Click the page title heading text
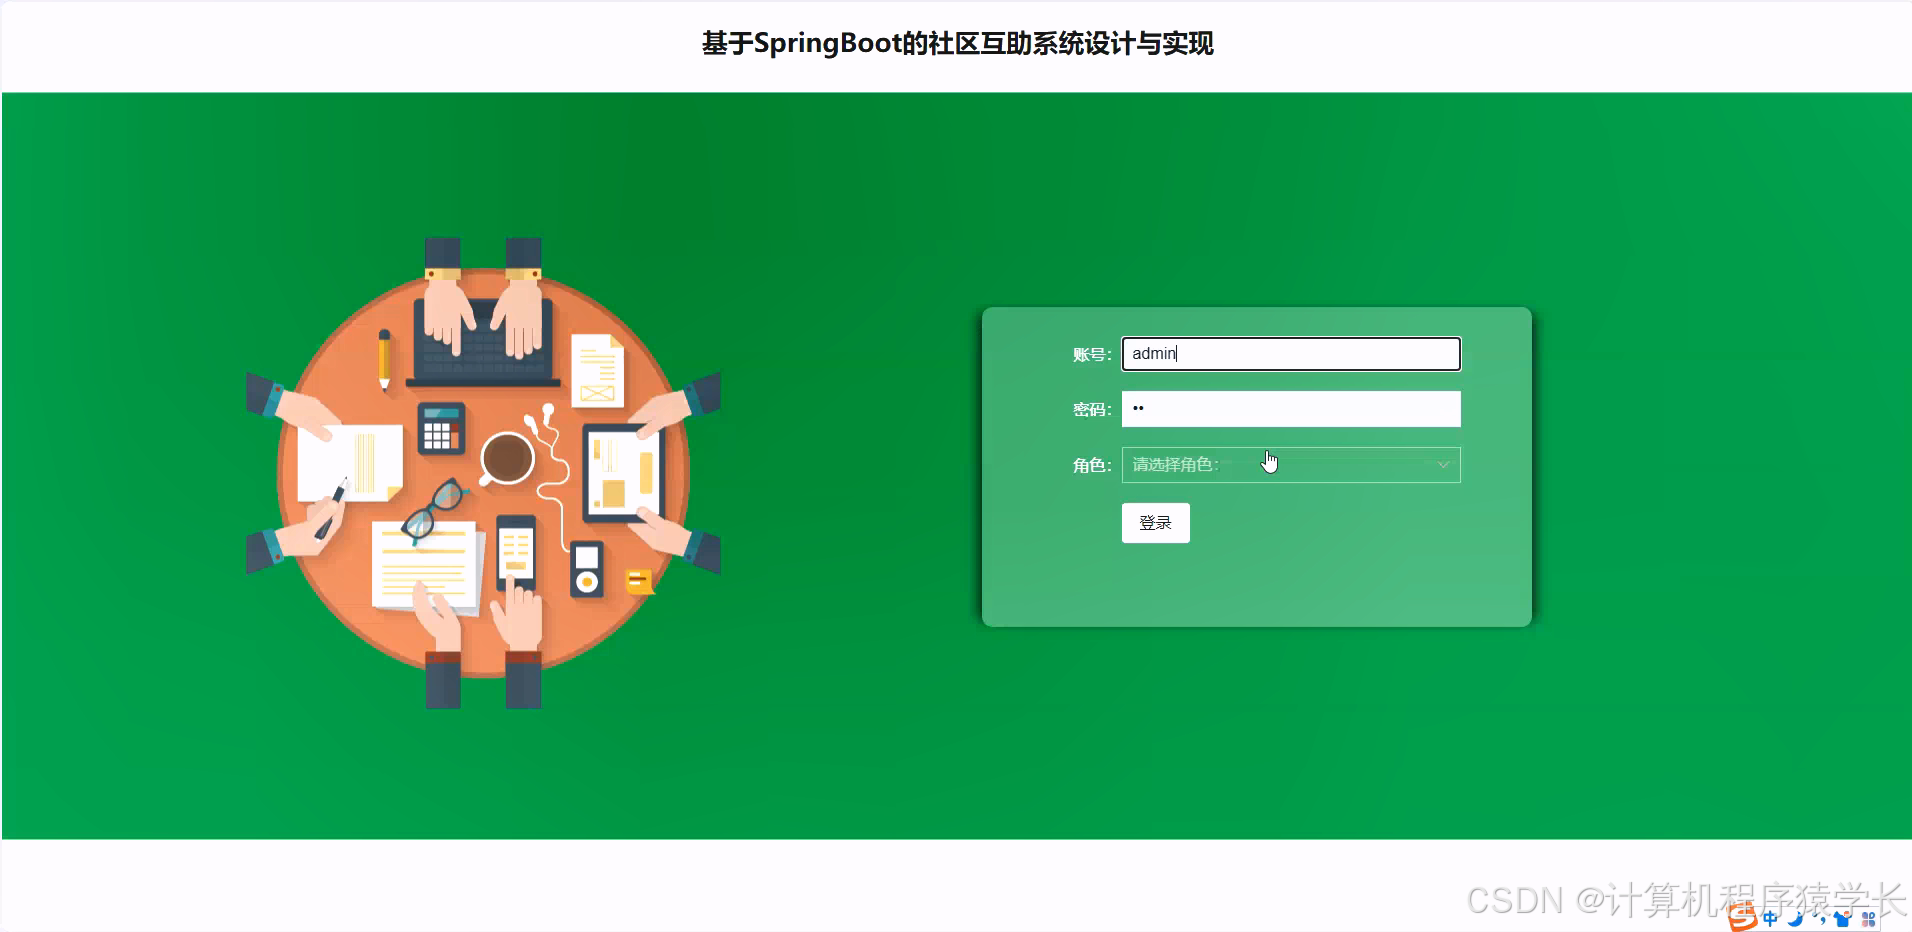 [x=956, y=45]
